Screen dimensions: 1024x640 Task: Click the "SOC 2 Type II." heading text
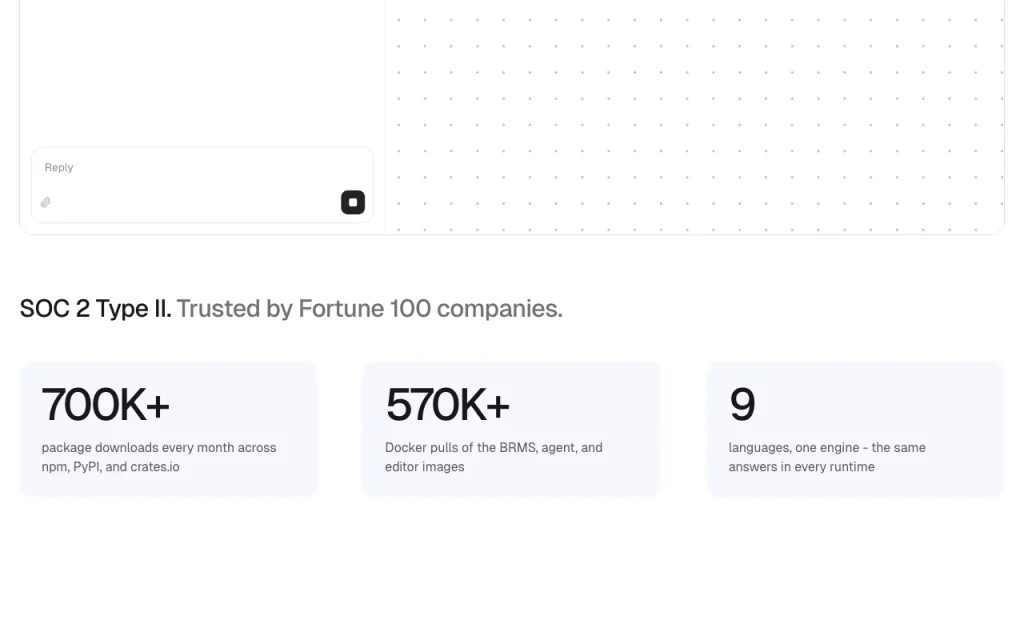[95, 309]
